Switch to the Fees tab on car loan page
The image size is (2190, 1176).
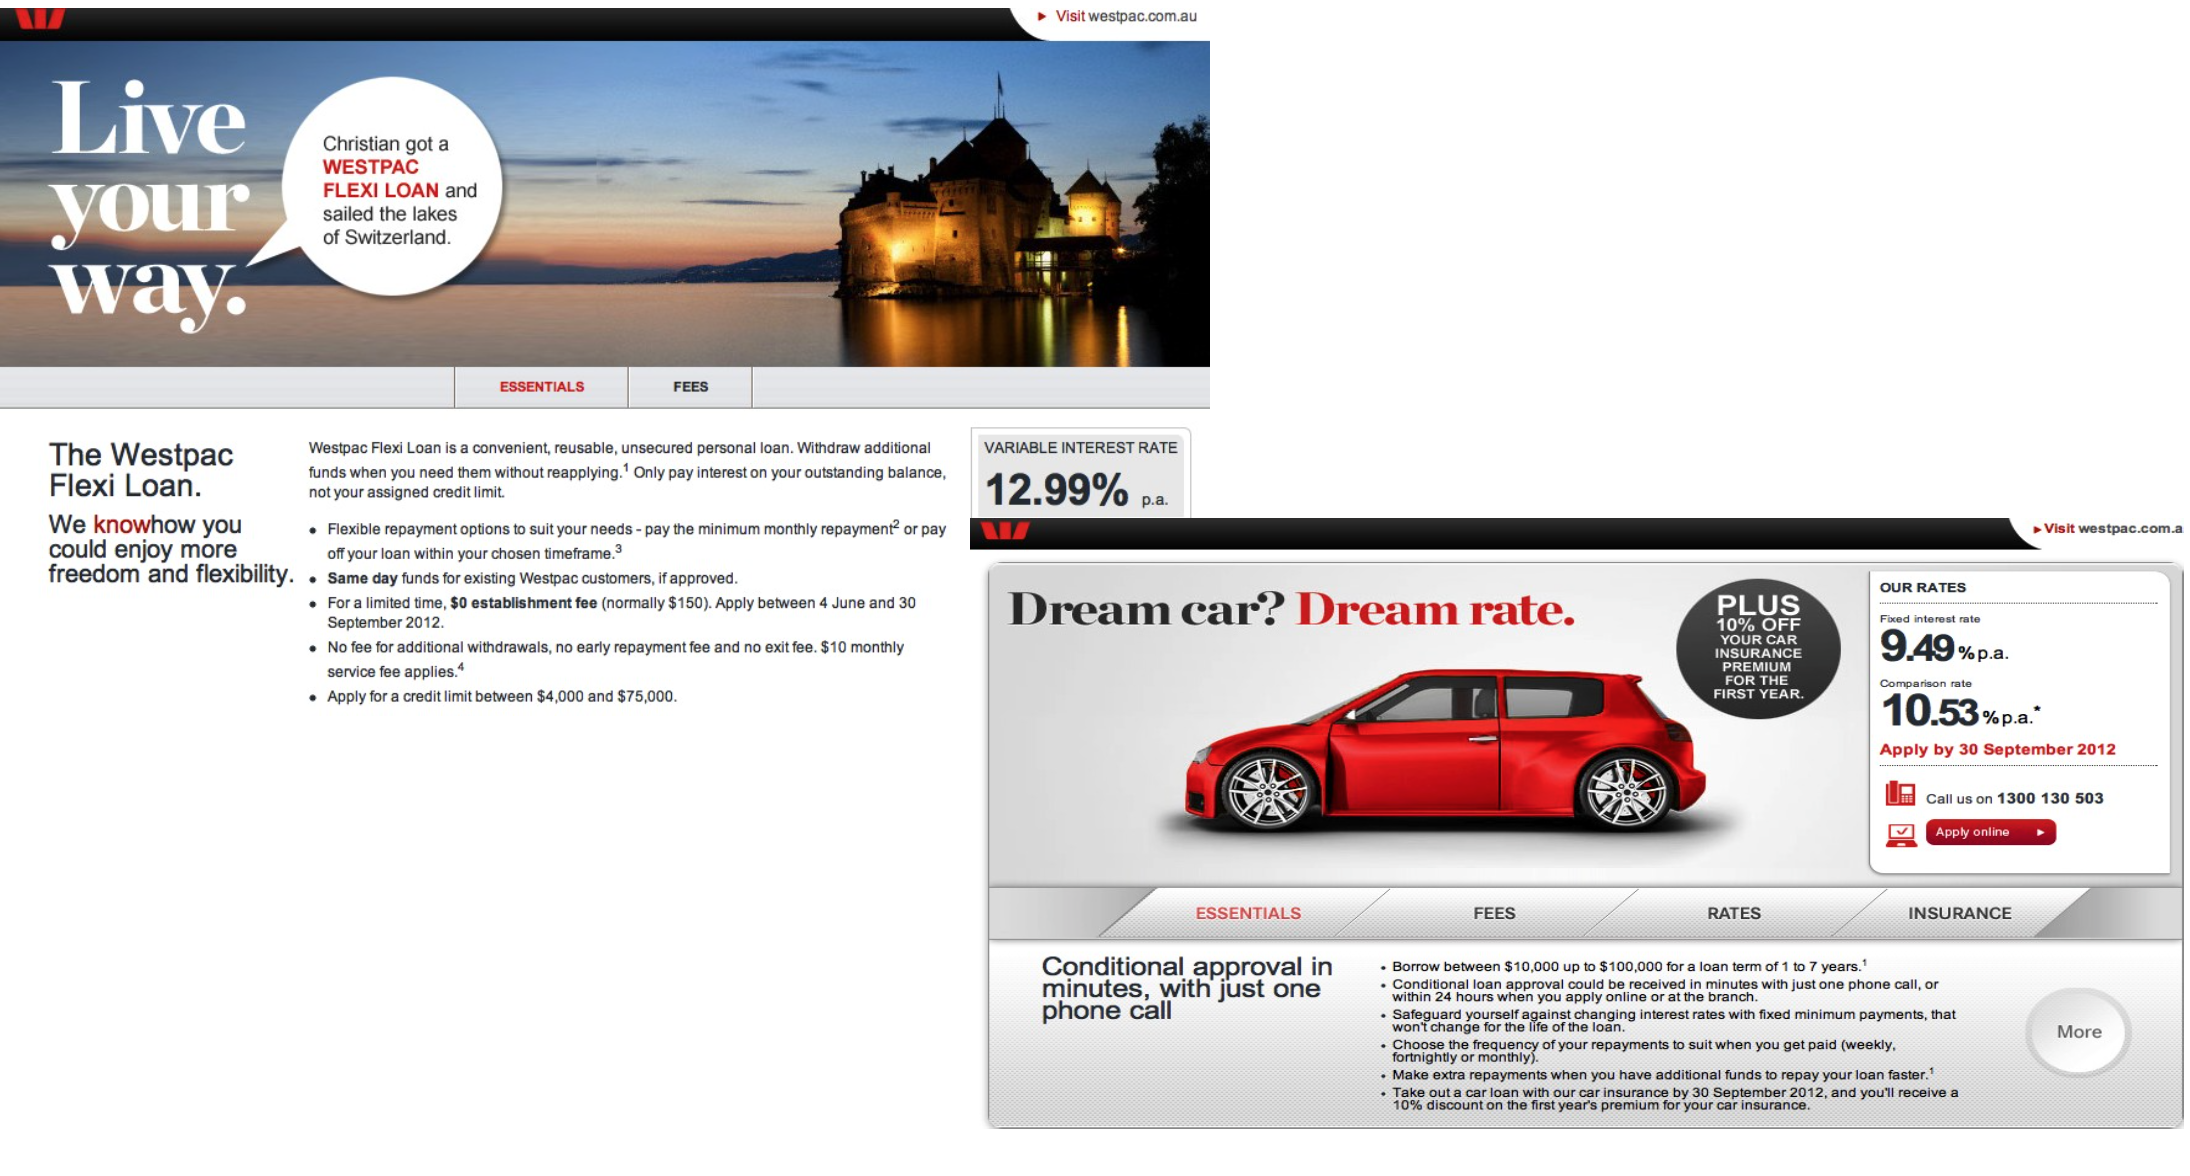coord(1493,913)
